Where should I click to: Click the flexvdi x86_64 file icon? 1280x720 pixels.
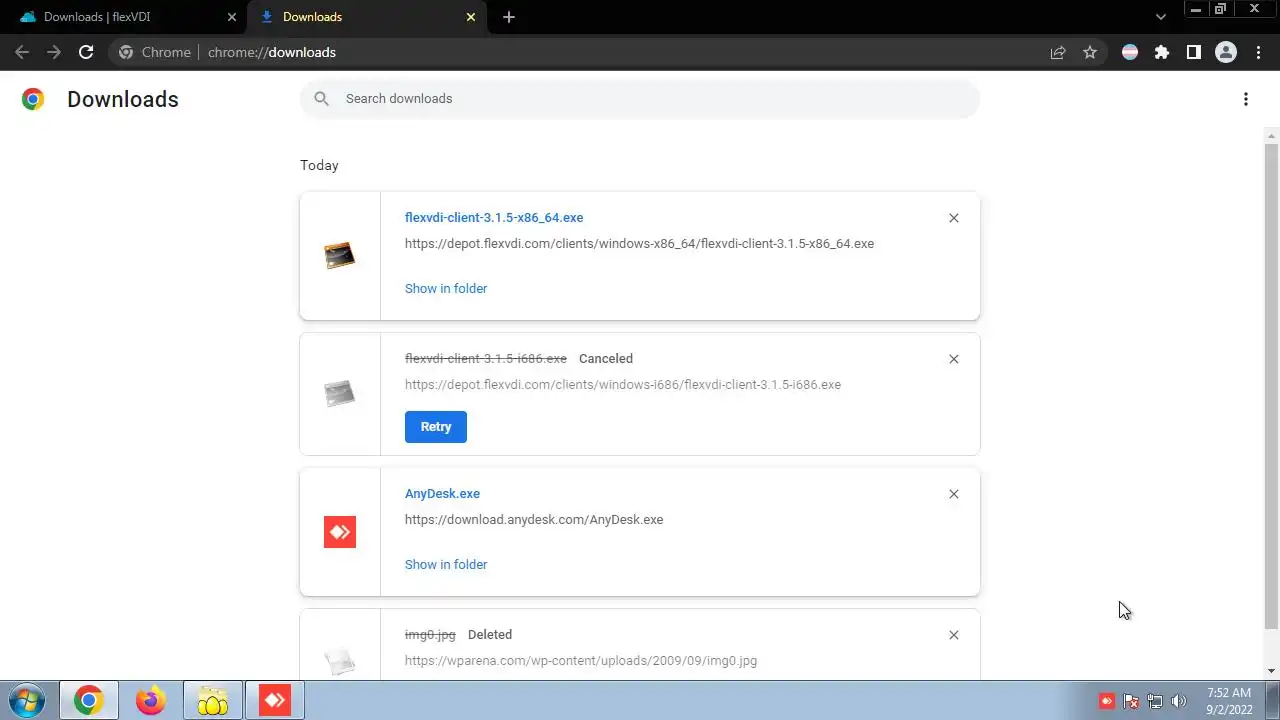pos(340,256)
